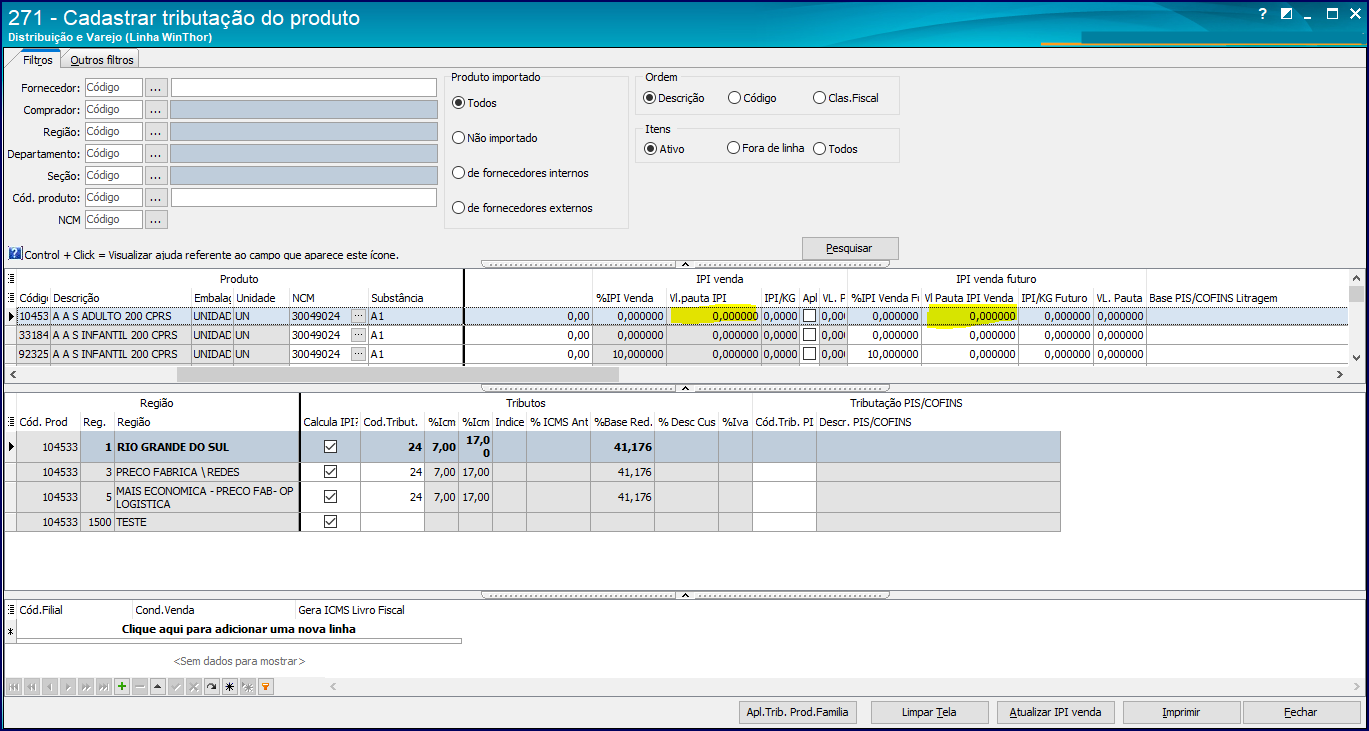
Task: Toggle Calcula IPI for TESTE region
Action: pos(331,522)
